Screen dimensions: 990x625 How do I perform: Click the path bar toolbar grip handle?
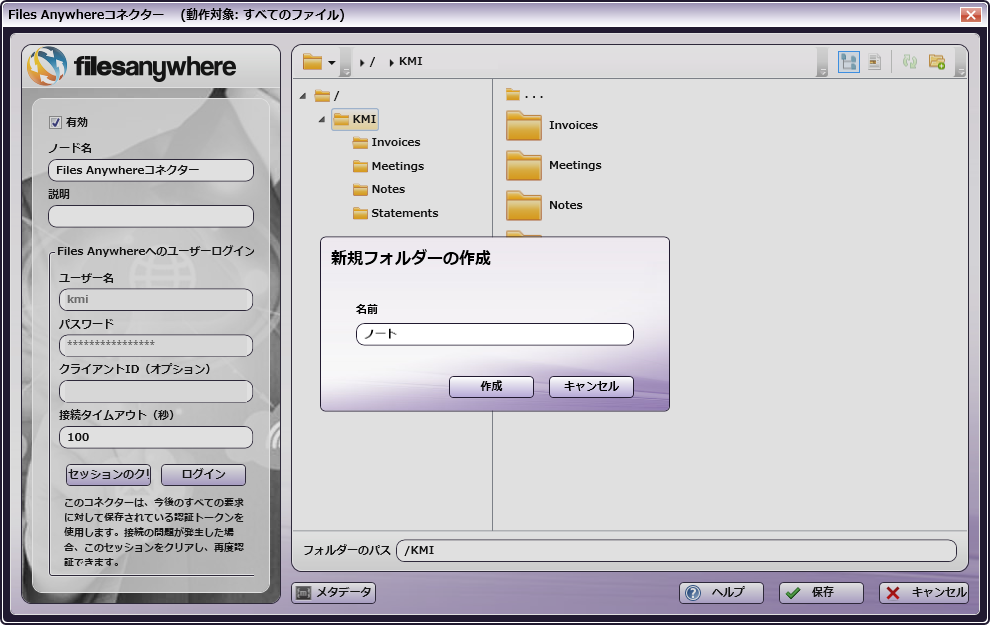click(345, 62)
